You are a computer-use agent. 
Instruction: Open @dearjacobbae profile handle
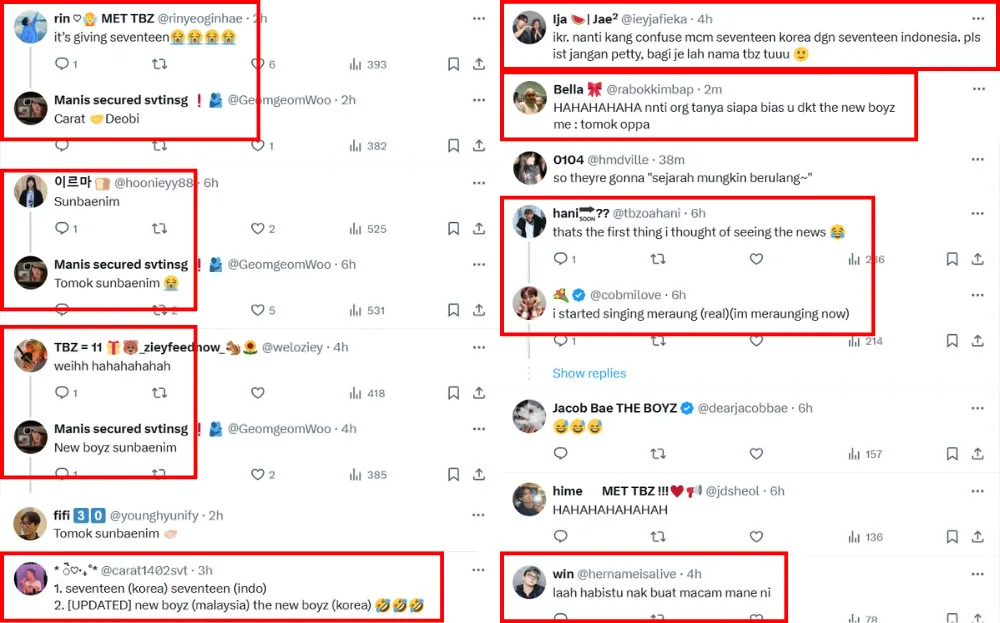coord(742,408)
